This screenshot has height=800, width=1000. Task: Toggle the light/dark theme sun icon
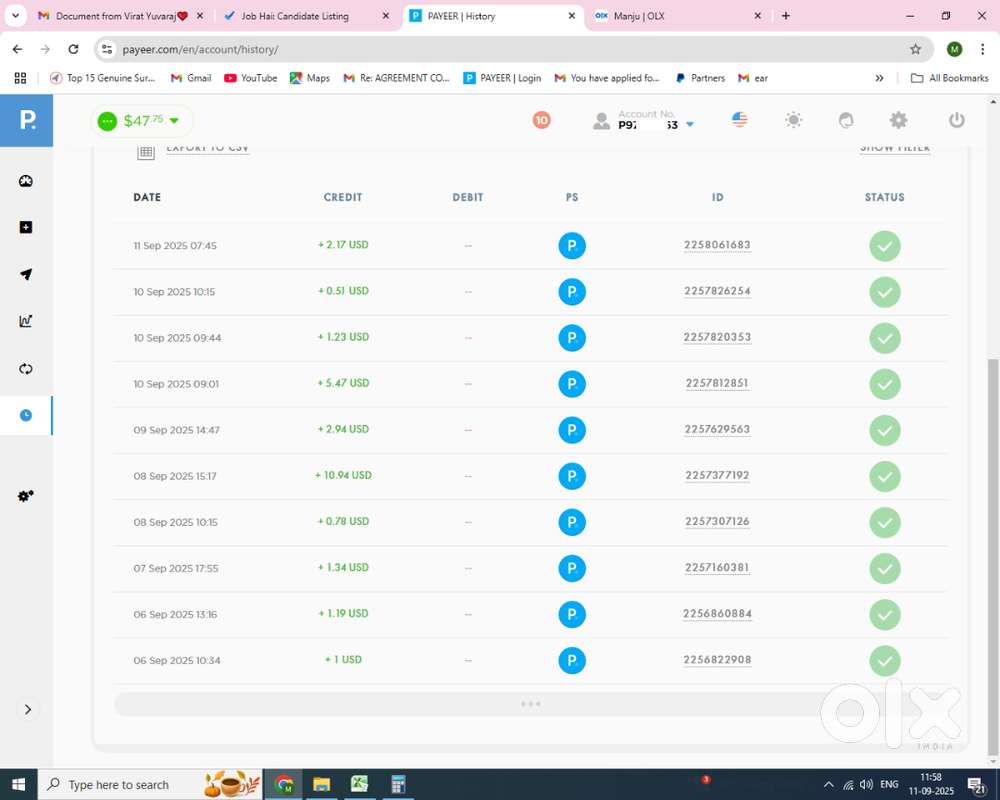[793, 120]
